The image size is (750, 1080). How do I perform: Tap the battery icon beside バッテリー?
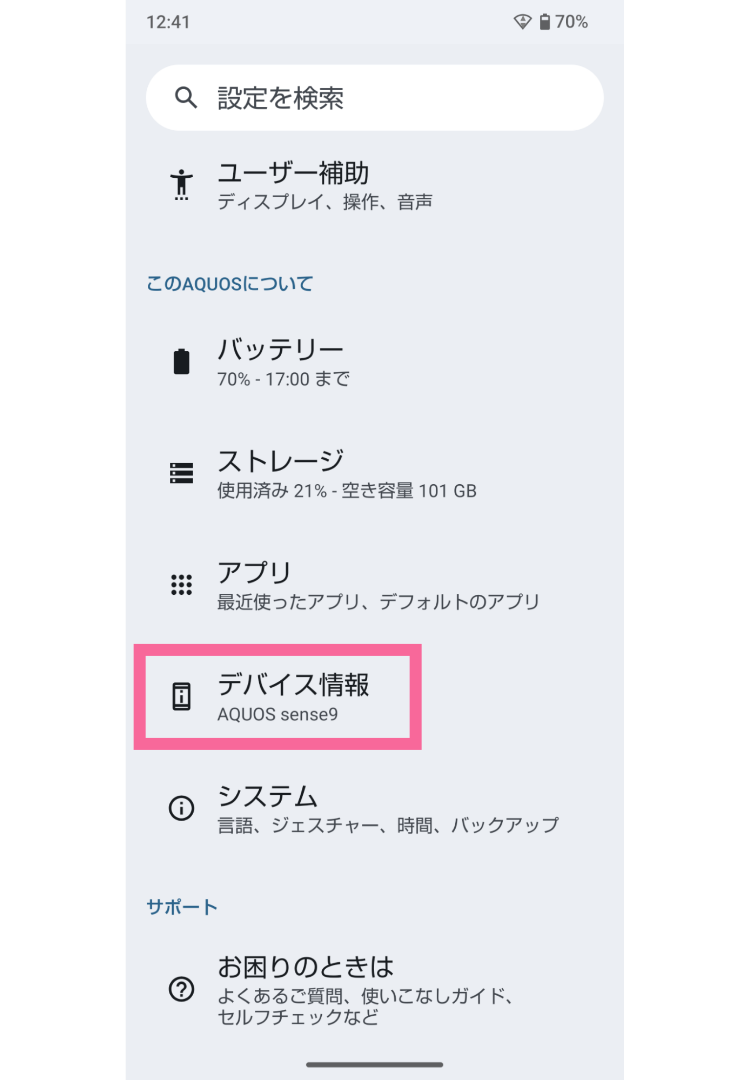click(180, 361)
